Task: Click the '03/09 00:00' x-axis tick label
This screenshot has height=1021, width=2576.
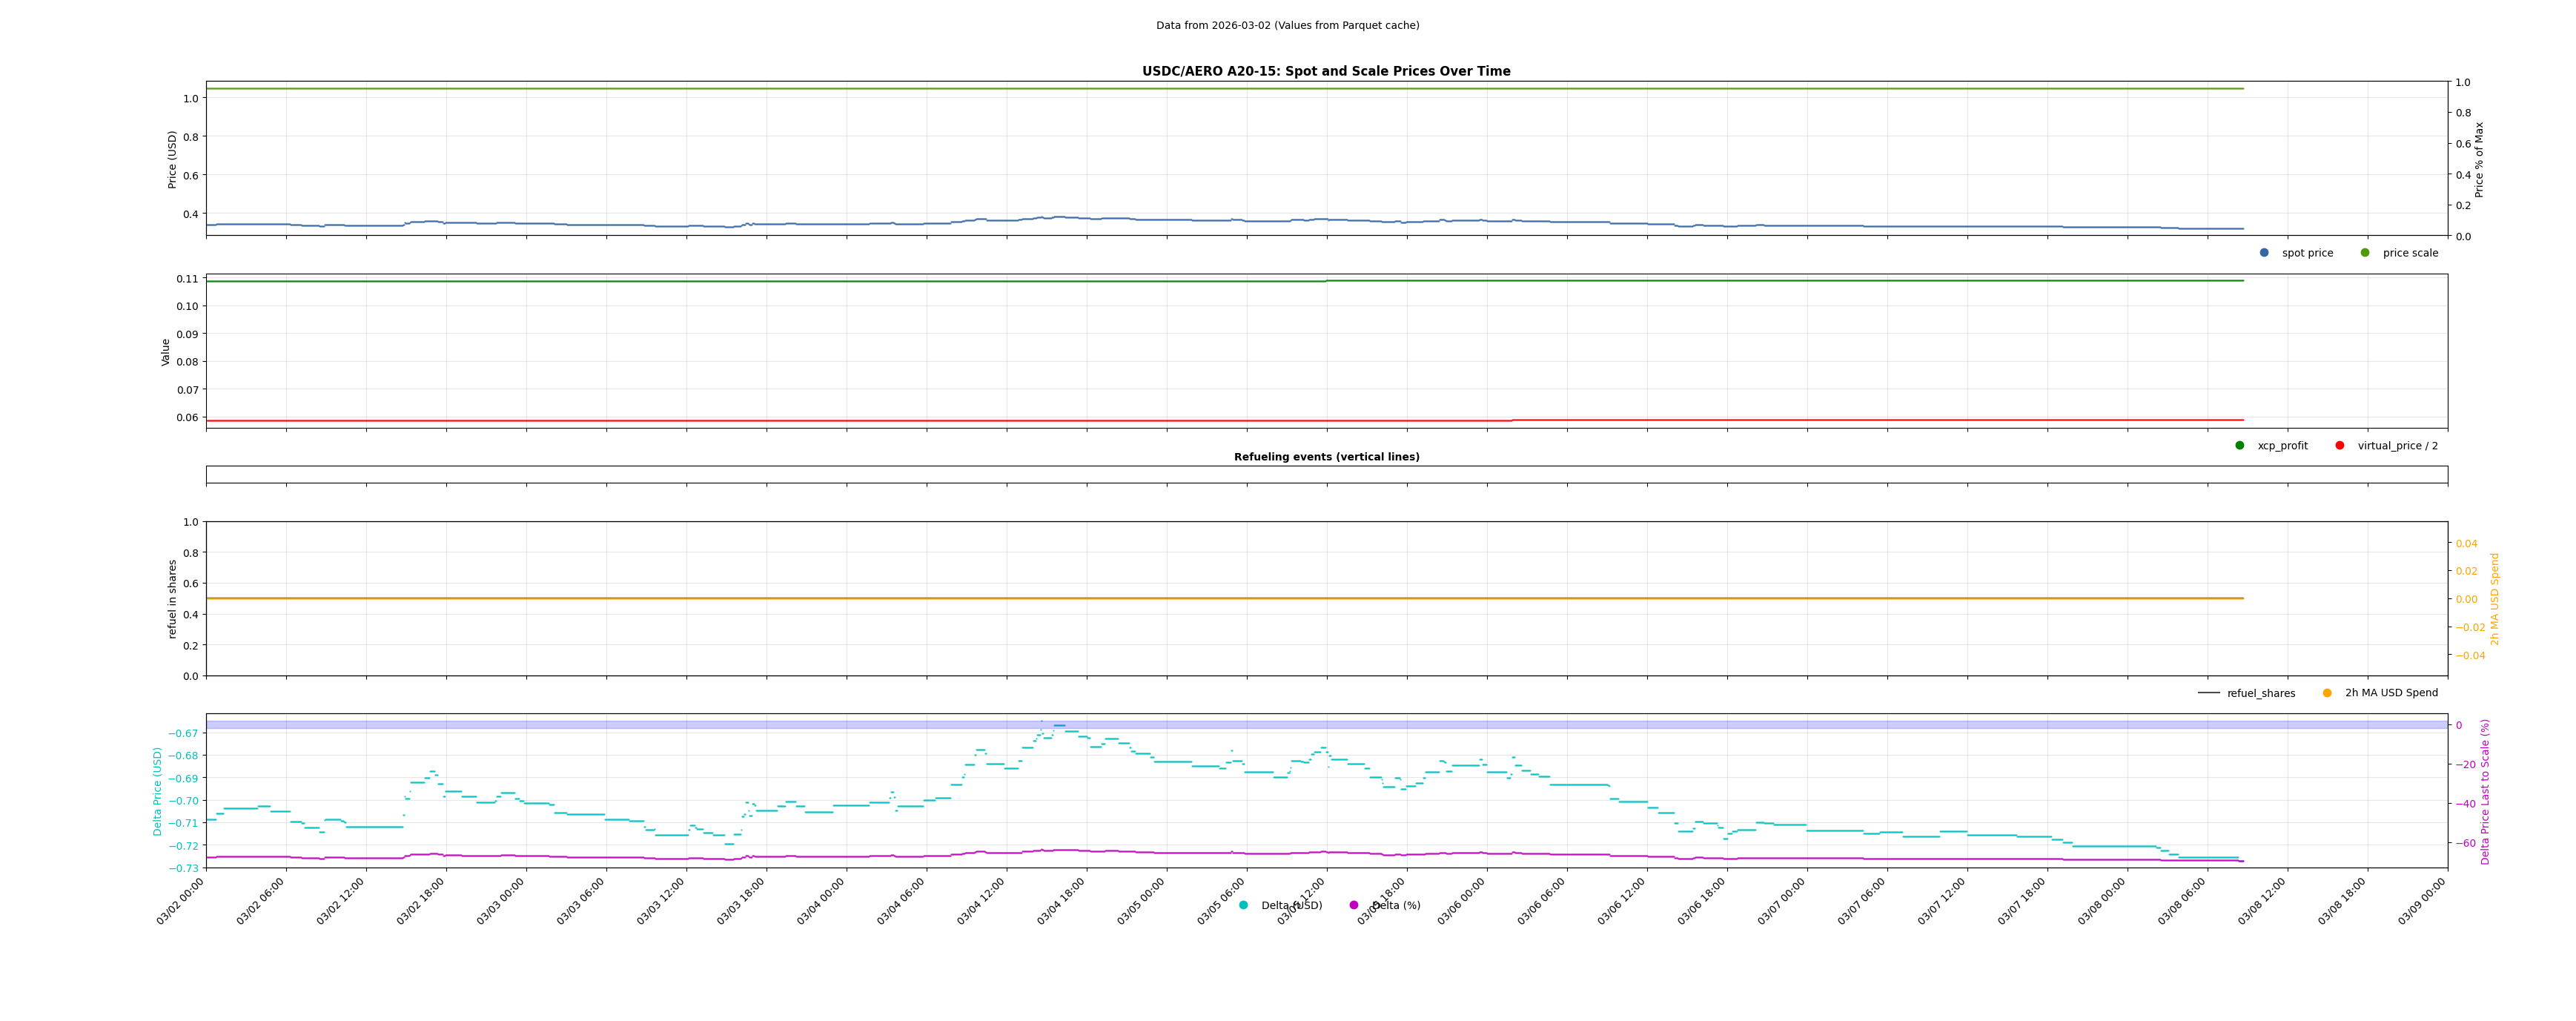Action: coord(2422,901)
